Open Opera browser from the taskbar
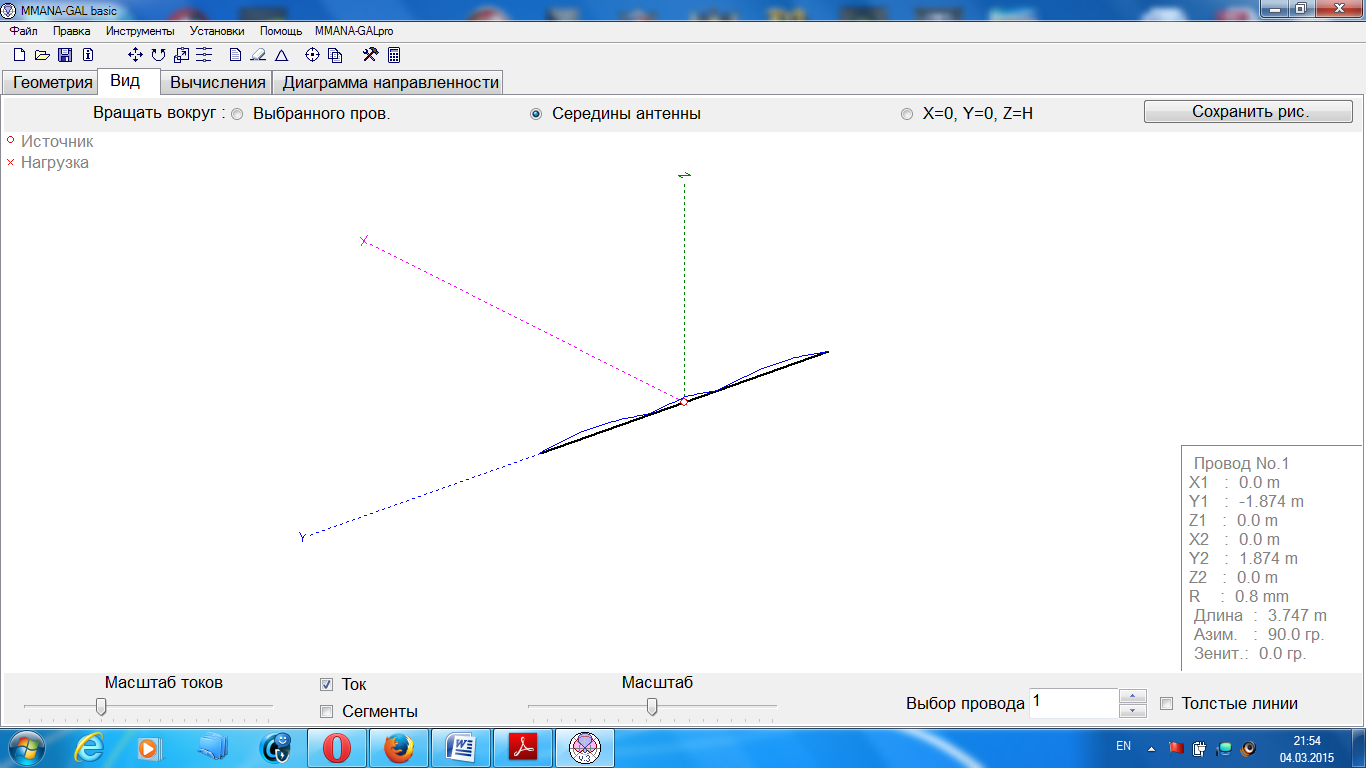Image resolution: width=1366 pixels, height=768 pixels. 337,748
